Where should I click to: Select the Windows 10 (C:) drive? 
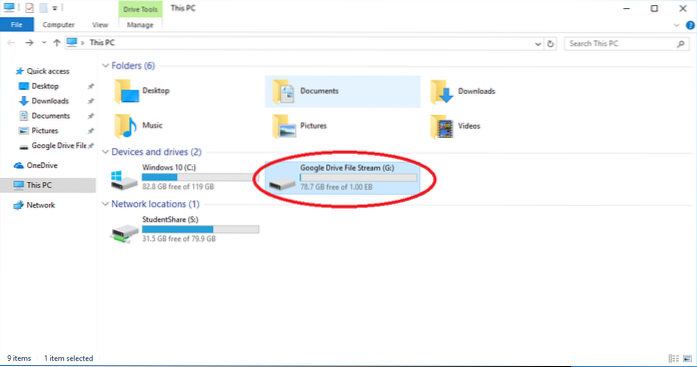pos(184,177)
